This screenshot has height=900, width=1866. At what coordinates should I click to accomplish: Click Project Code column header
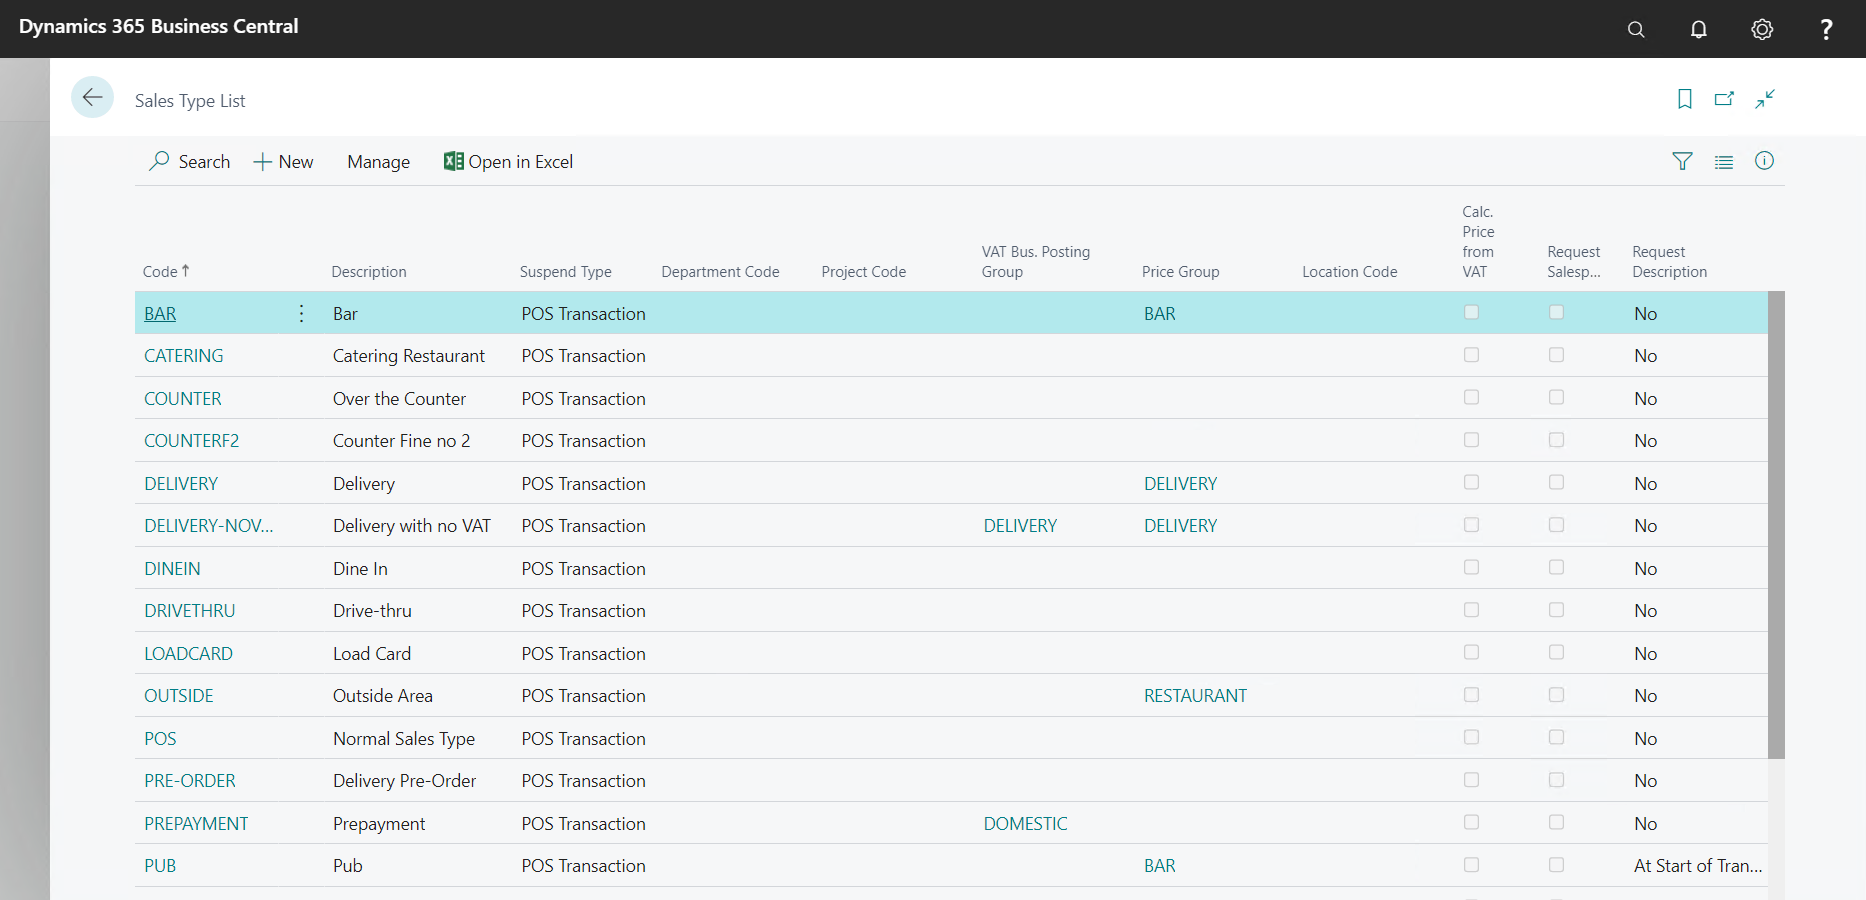pyautogui.click(x=864, y=272)
